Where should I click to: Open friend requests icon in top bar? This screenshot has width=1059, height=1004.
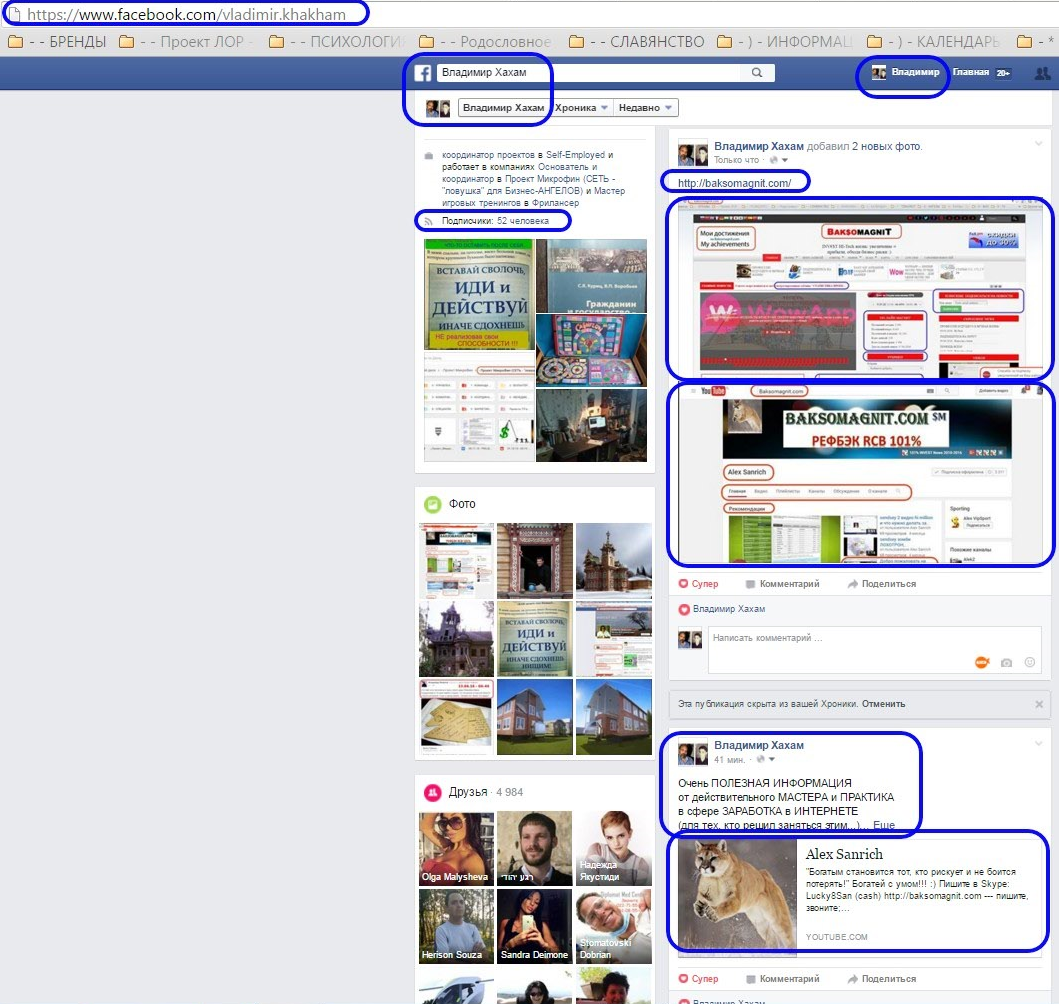1043,73
